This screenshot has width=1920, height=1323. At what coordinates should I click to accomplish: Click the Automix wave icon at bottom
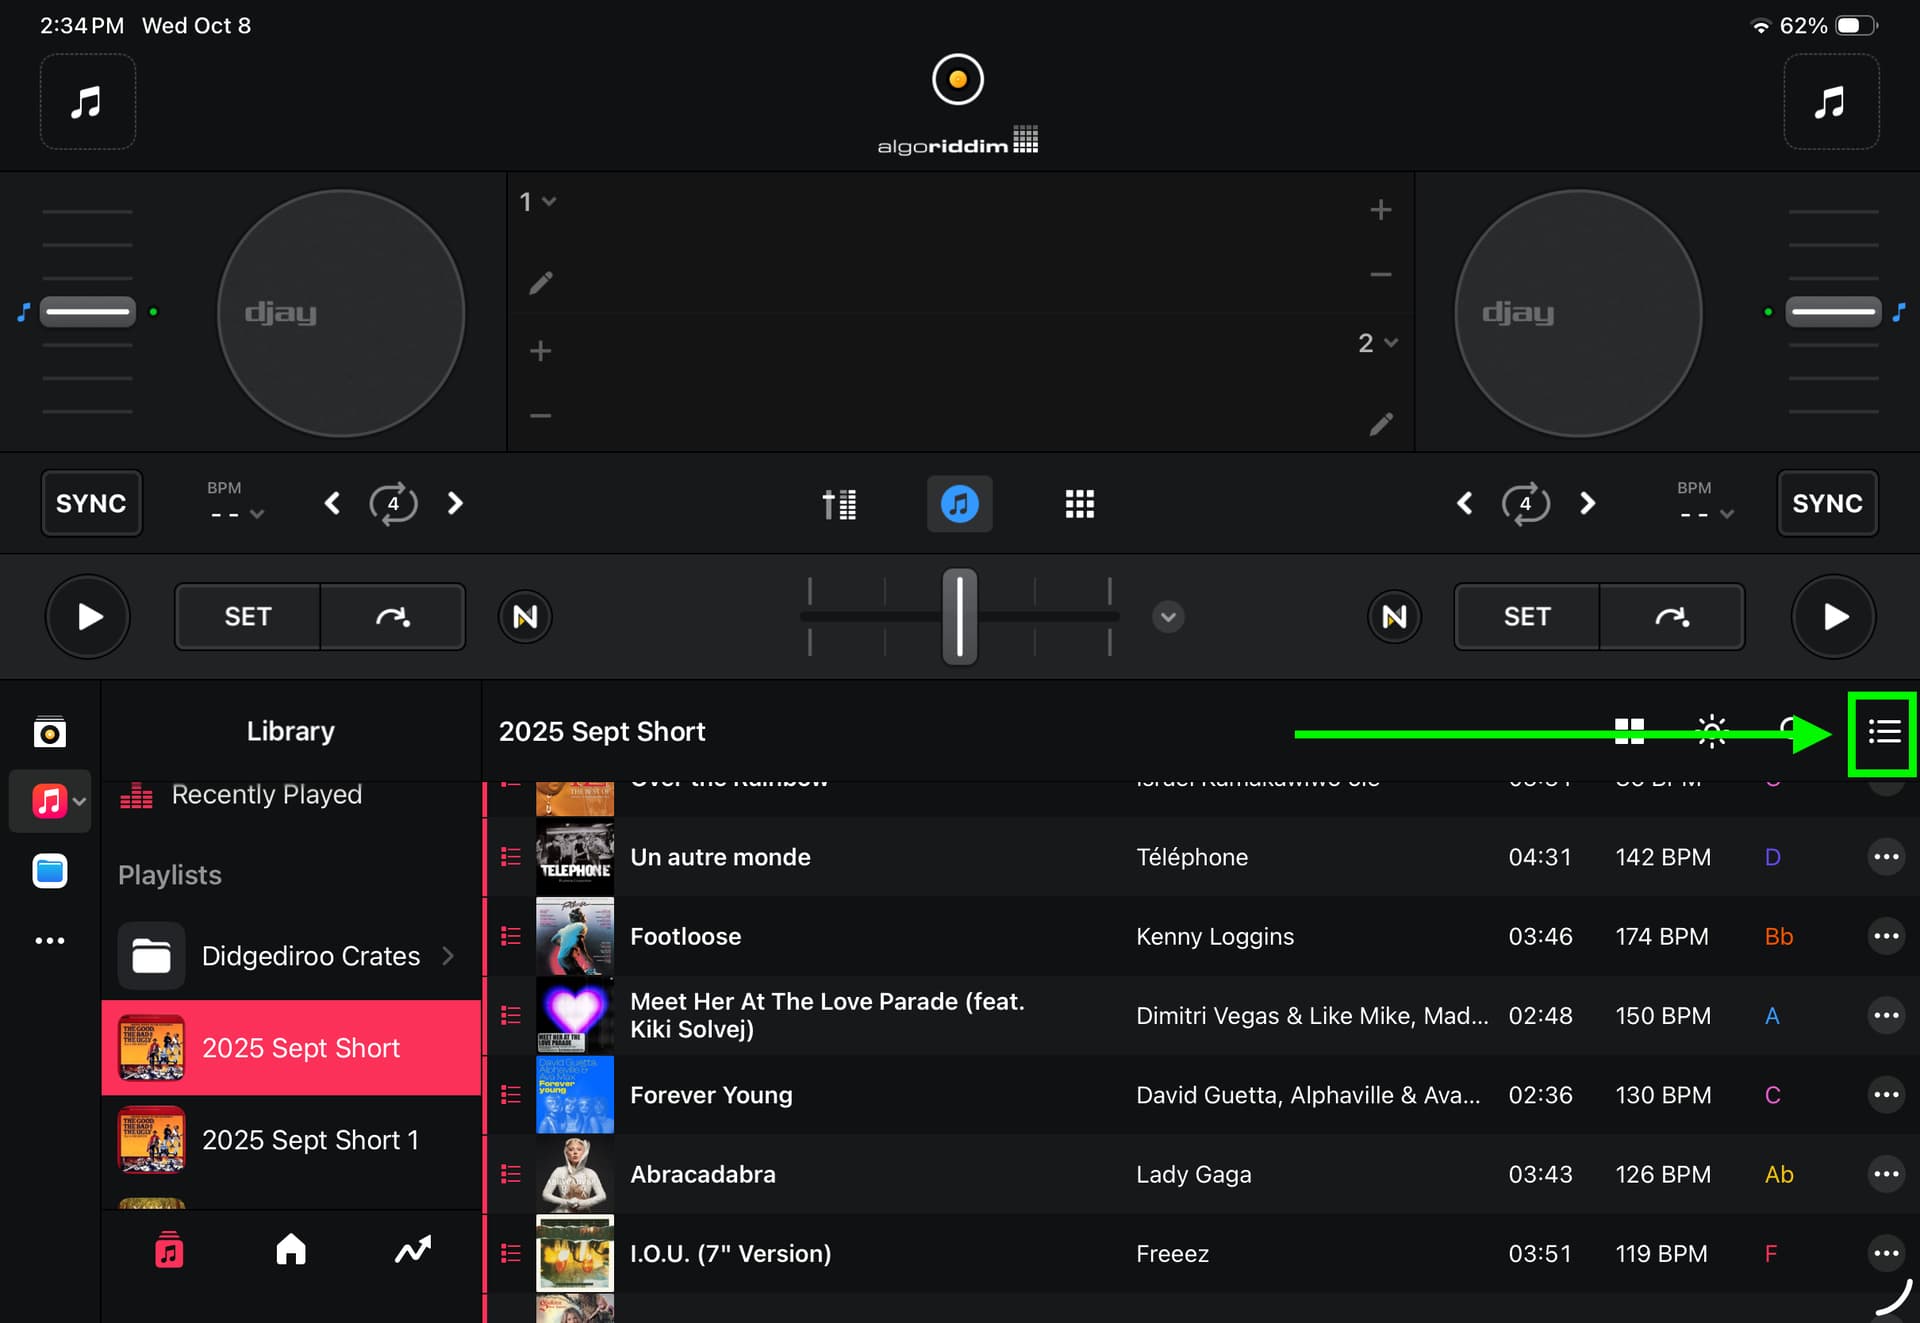[x=412, y=1250]
